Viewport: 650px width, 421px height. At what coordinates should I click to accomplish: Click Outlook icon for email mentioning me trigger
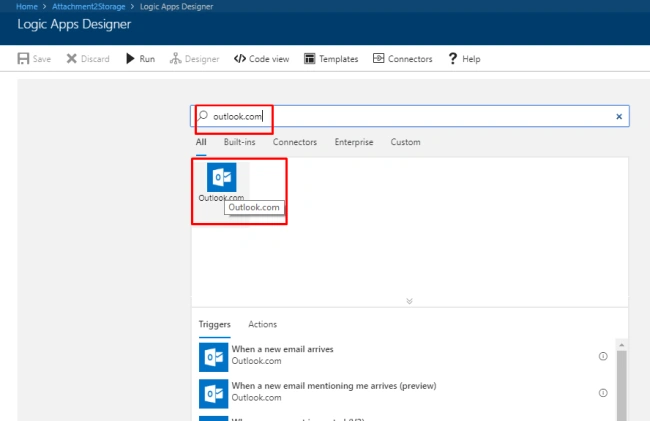(213, 394)
